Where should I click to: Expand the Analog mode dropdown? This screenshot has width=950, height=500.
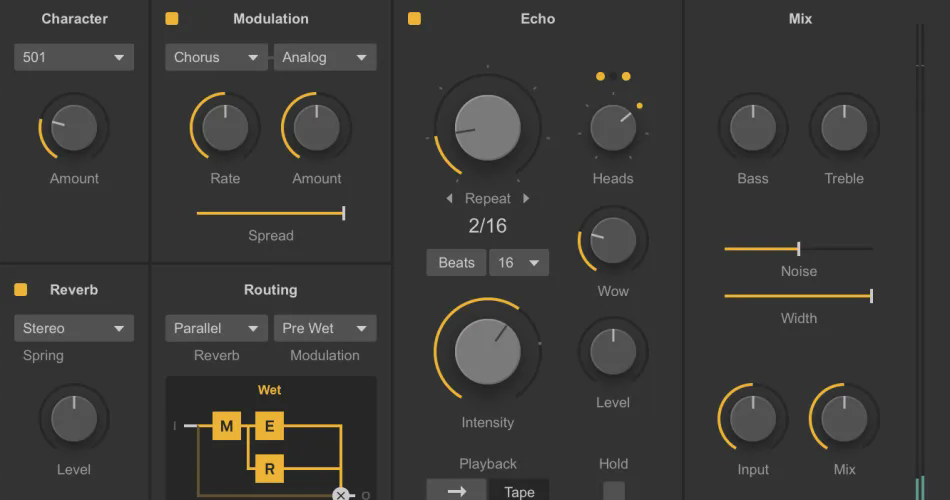325,58
